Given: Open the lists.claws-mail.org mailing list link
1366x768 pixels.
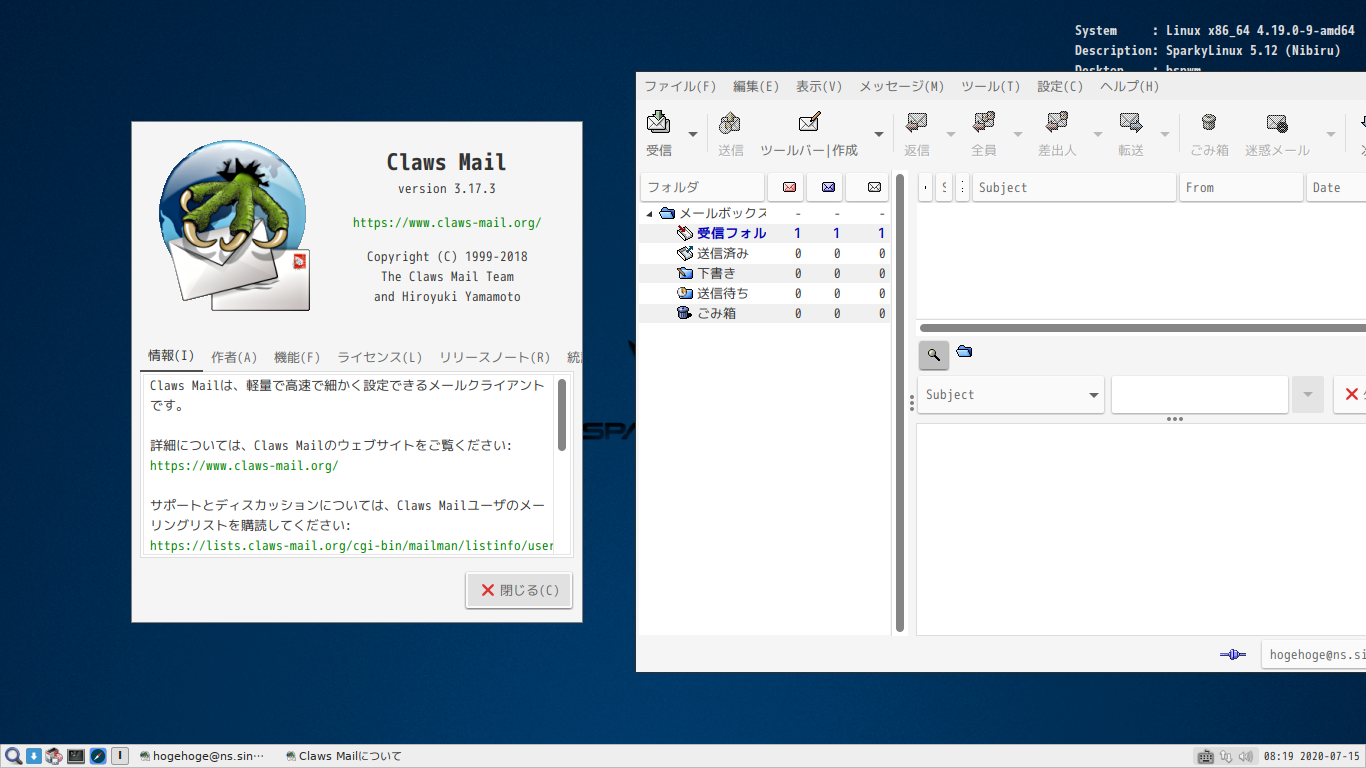Looking at the screenshot, I should pyautogui.click(x=351, y=546).
